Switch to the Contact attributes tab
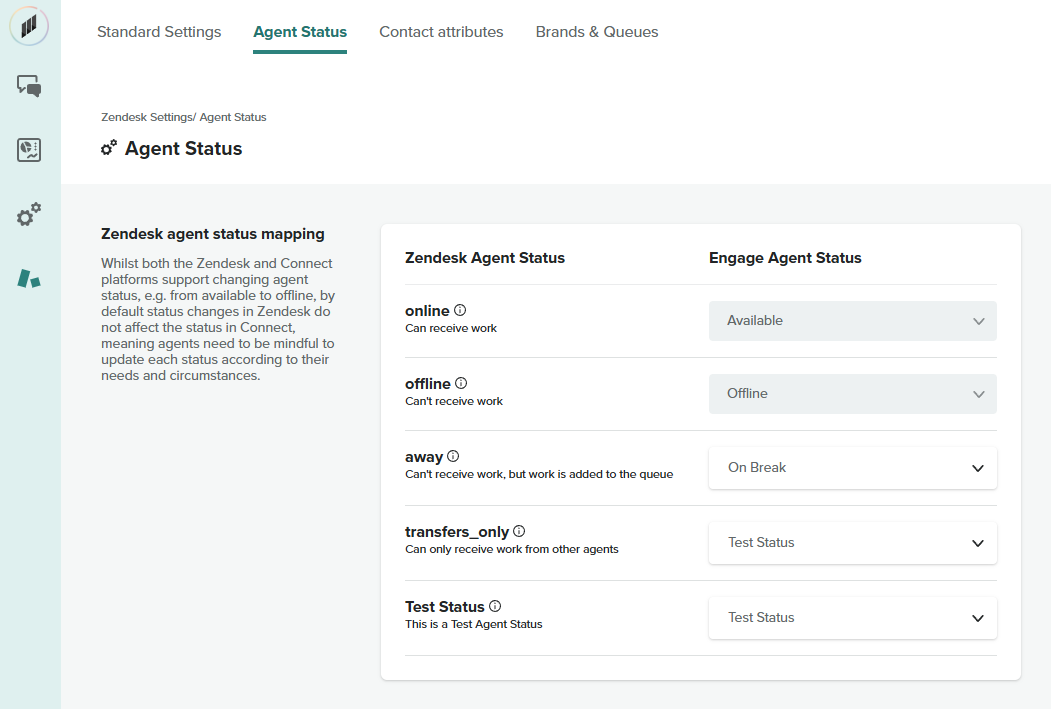This screenshot has height=709, width=1051. [x=441, y=32]
